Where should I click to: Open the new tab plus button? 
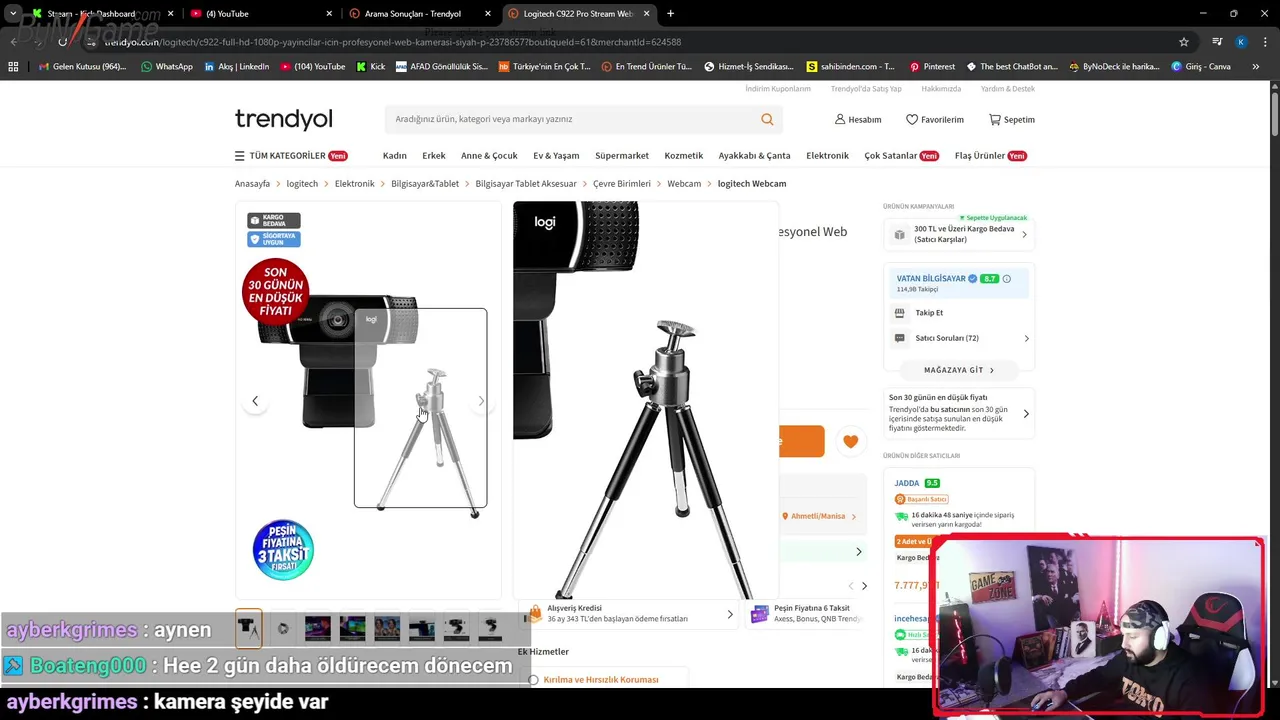tap(670, 14)
